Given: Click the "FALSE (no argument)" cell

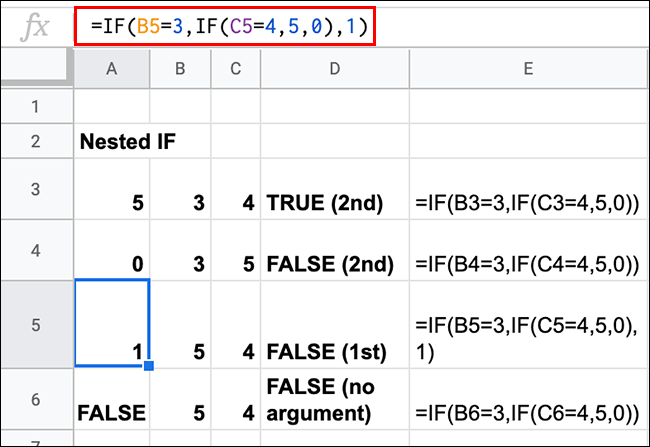Looking at the screenshot, I should [334, 400].
